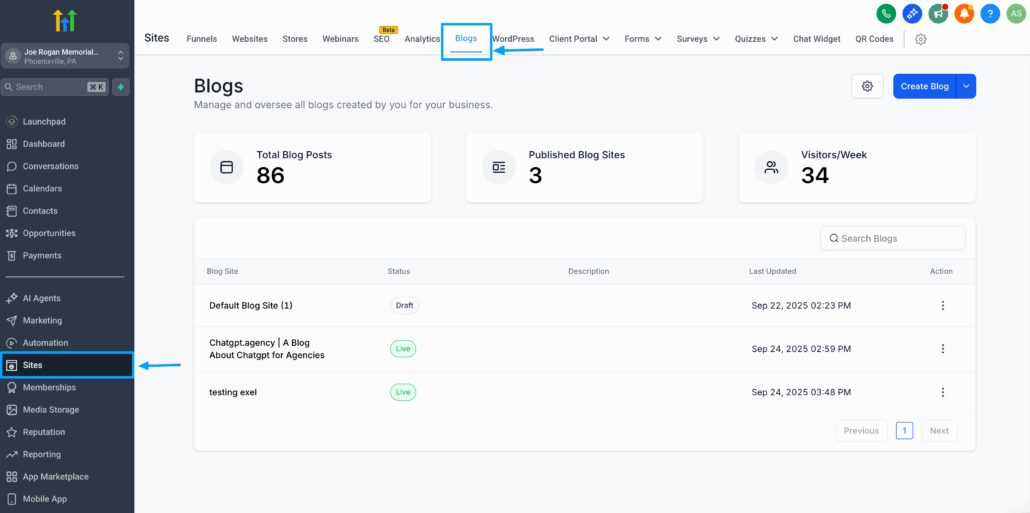Open blog settings gear beside Create Blog
This screenshot has width=1030, height=513.
click(x=867, y=86)
